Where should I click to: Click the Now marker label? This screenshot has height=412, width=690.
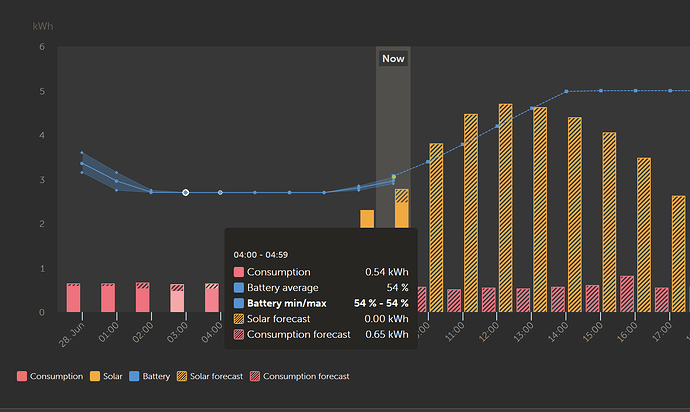pos(393,59)
